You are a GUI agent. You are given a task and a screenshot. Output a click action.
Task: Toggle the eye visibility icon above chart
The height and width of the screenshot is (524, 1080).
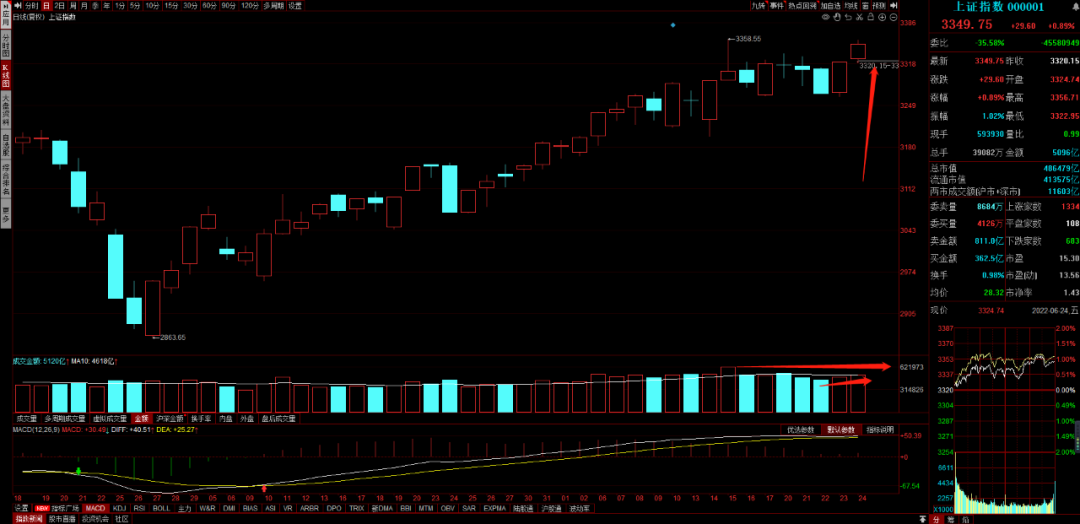click(x=826, y=17)
